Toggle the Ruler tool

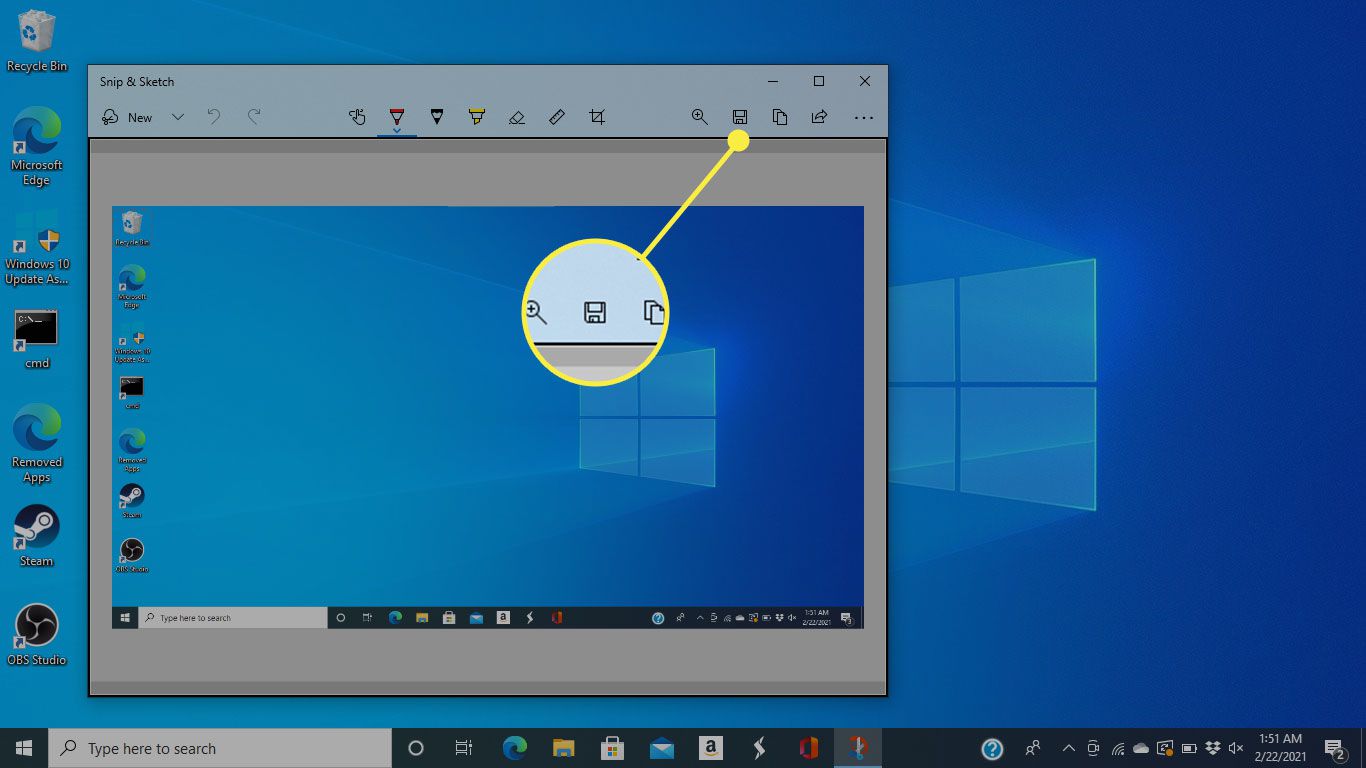(557, 117)
